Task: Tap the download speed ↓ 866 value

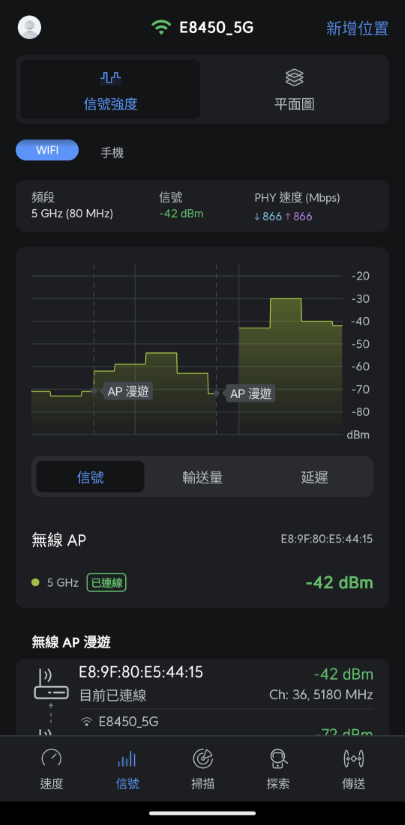Action: tap(268, 216)
